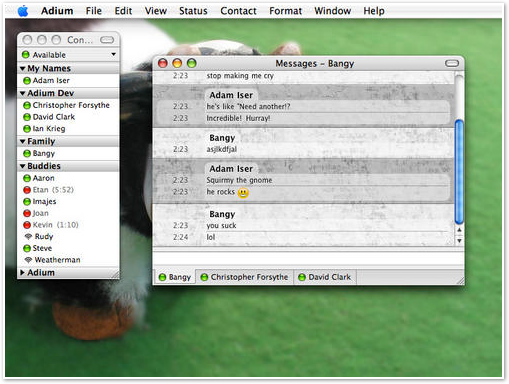Select contact Imajes
509x384 pixels.
coord(68,201)
